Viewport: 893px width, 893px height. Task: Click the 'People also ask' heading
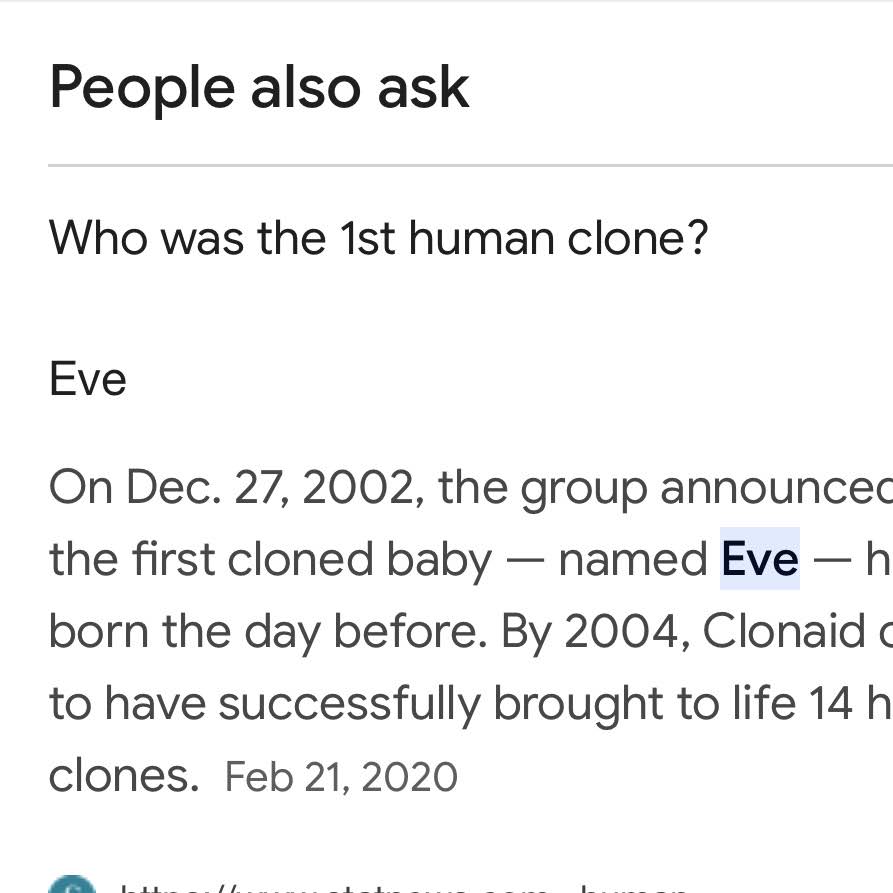[x=259, y=87]
